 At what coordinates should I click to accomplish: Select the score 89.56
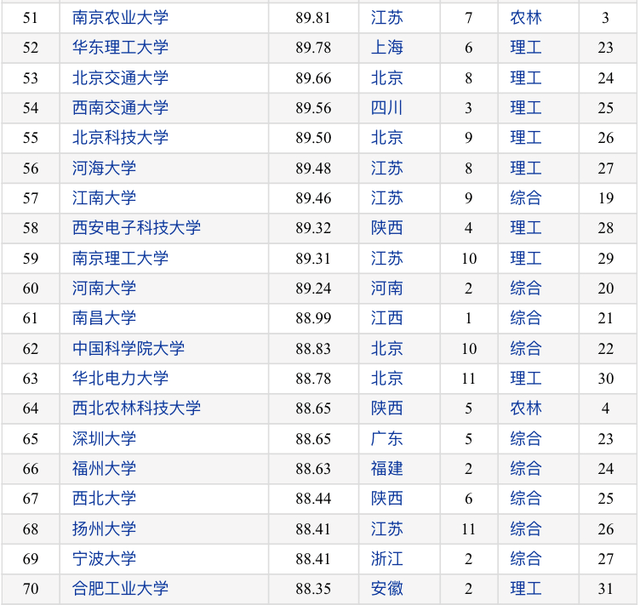[x=313, y=108]
